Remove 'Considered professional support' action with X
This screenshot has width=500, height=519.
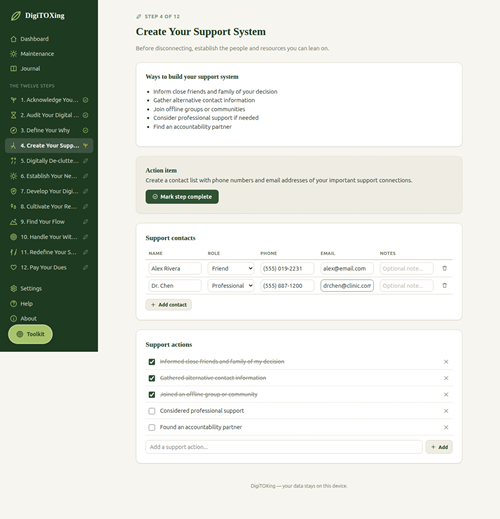[446, 411]
